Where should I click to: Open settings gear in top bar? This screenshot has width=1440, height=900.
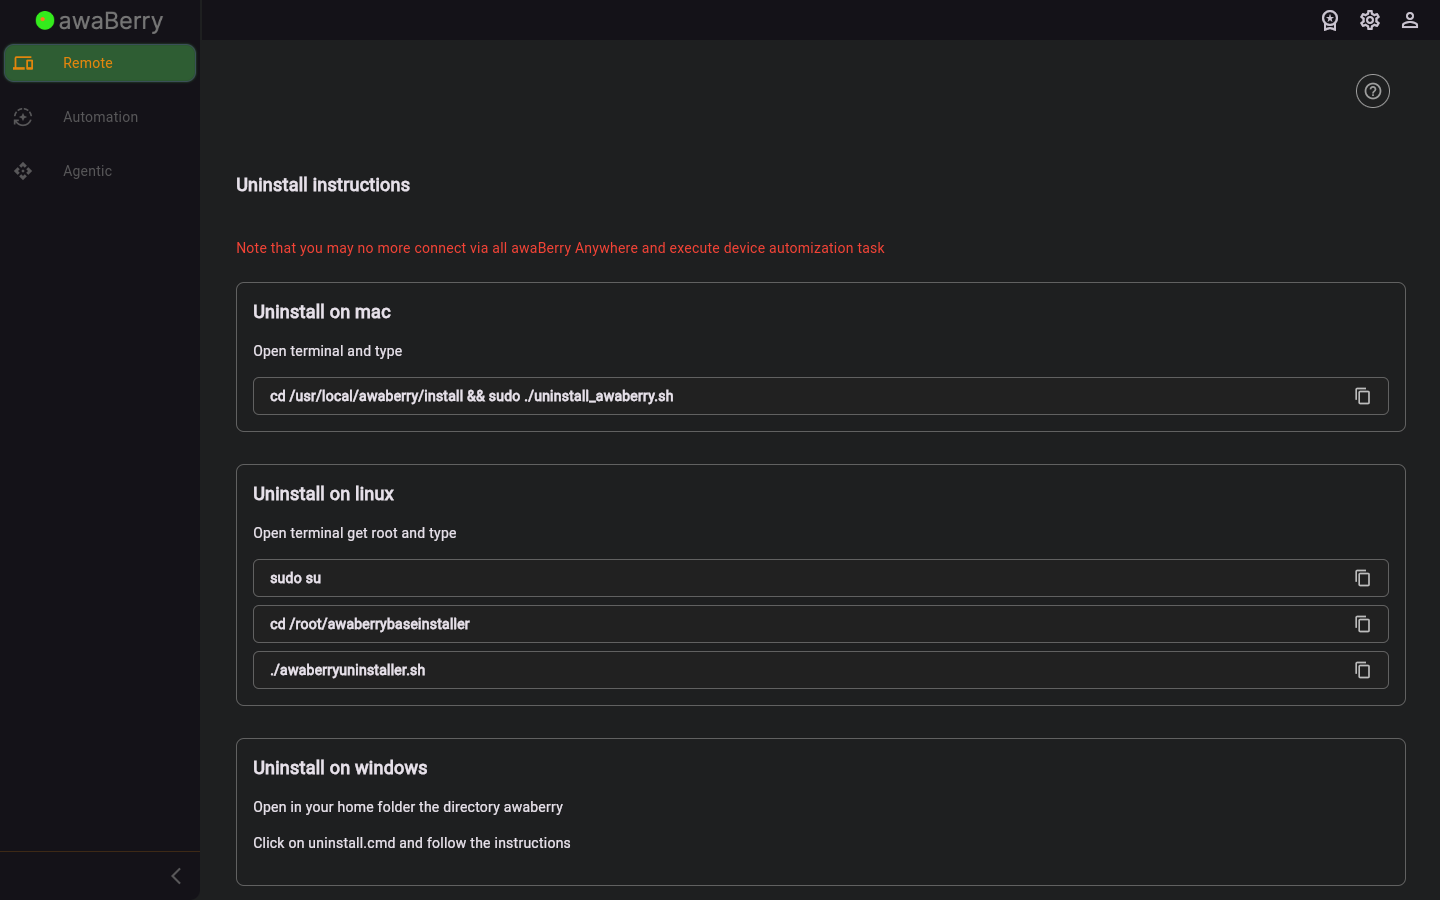(1370, 20)
